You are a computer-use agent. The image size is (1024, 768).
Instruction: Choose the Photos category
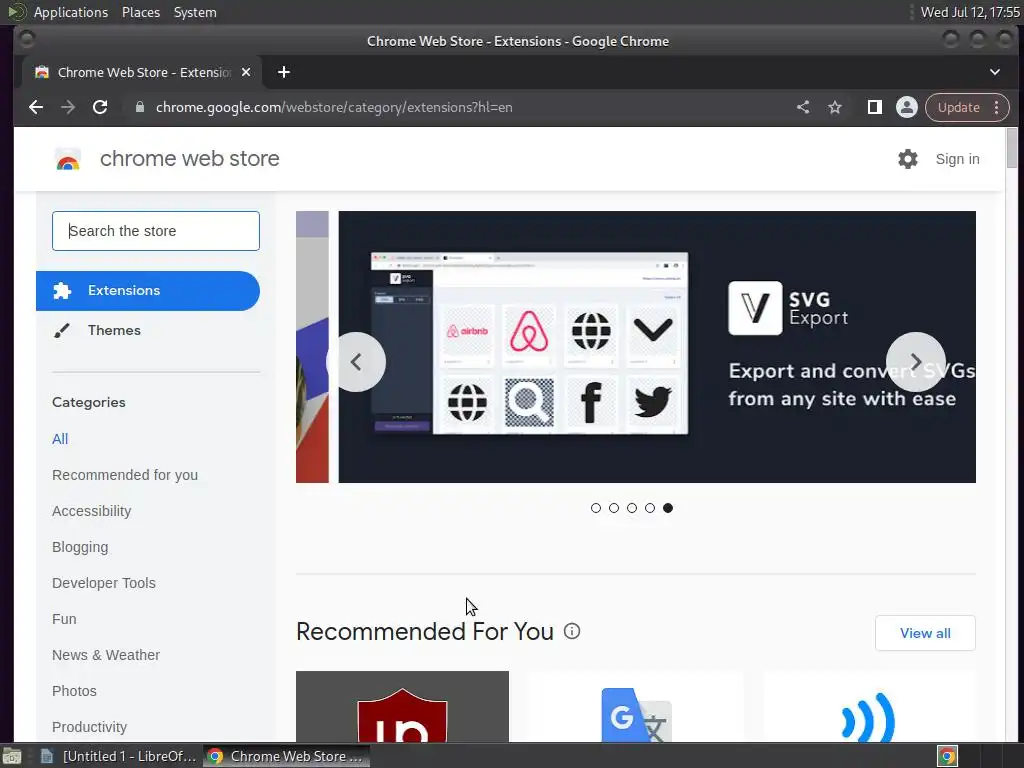74,690
